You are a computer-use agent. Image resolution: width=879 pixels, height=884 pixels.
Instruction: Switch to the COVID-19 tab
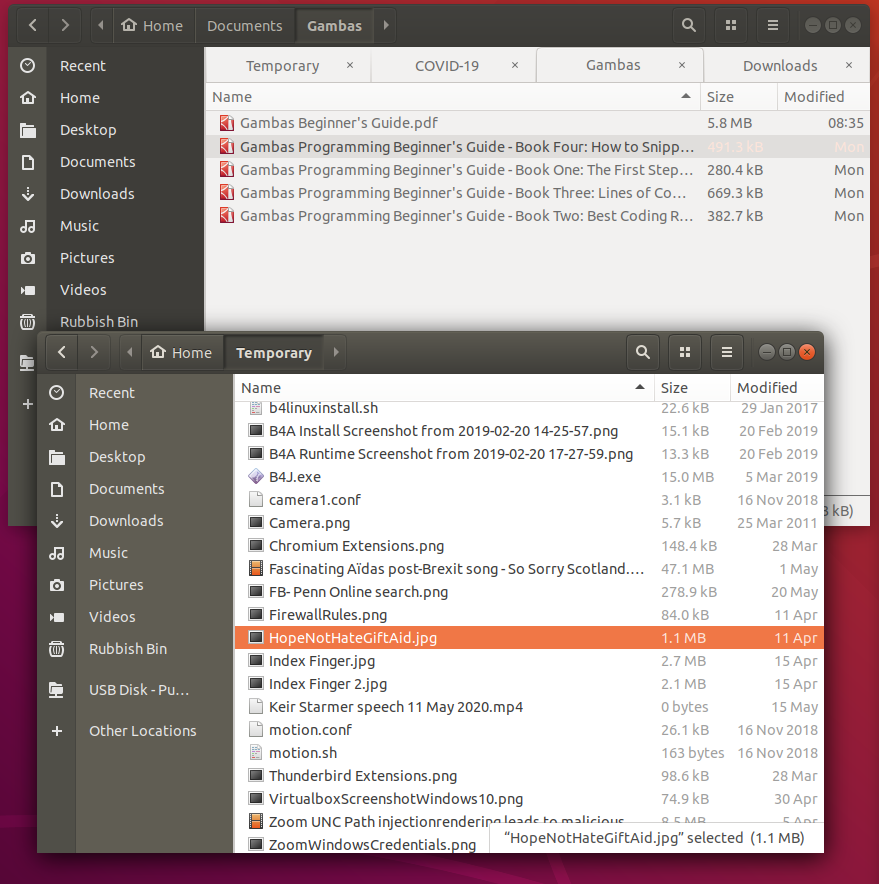[447, 66]
